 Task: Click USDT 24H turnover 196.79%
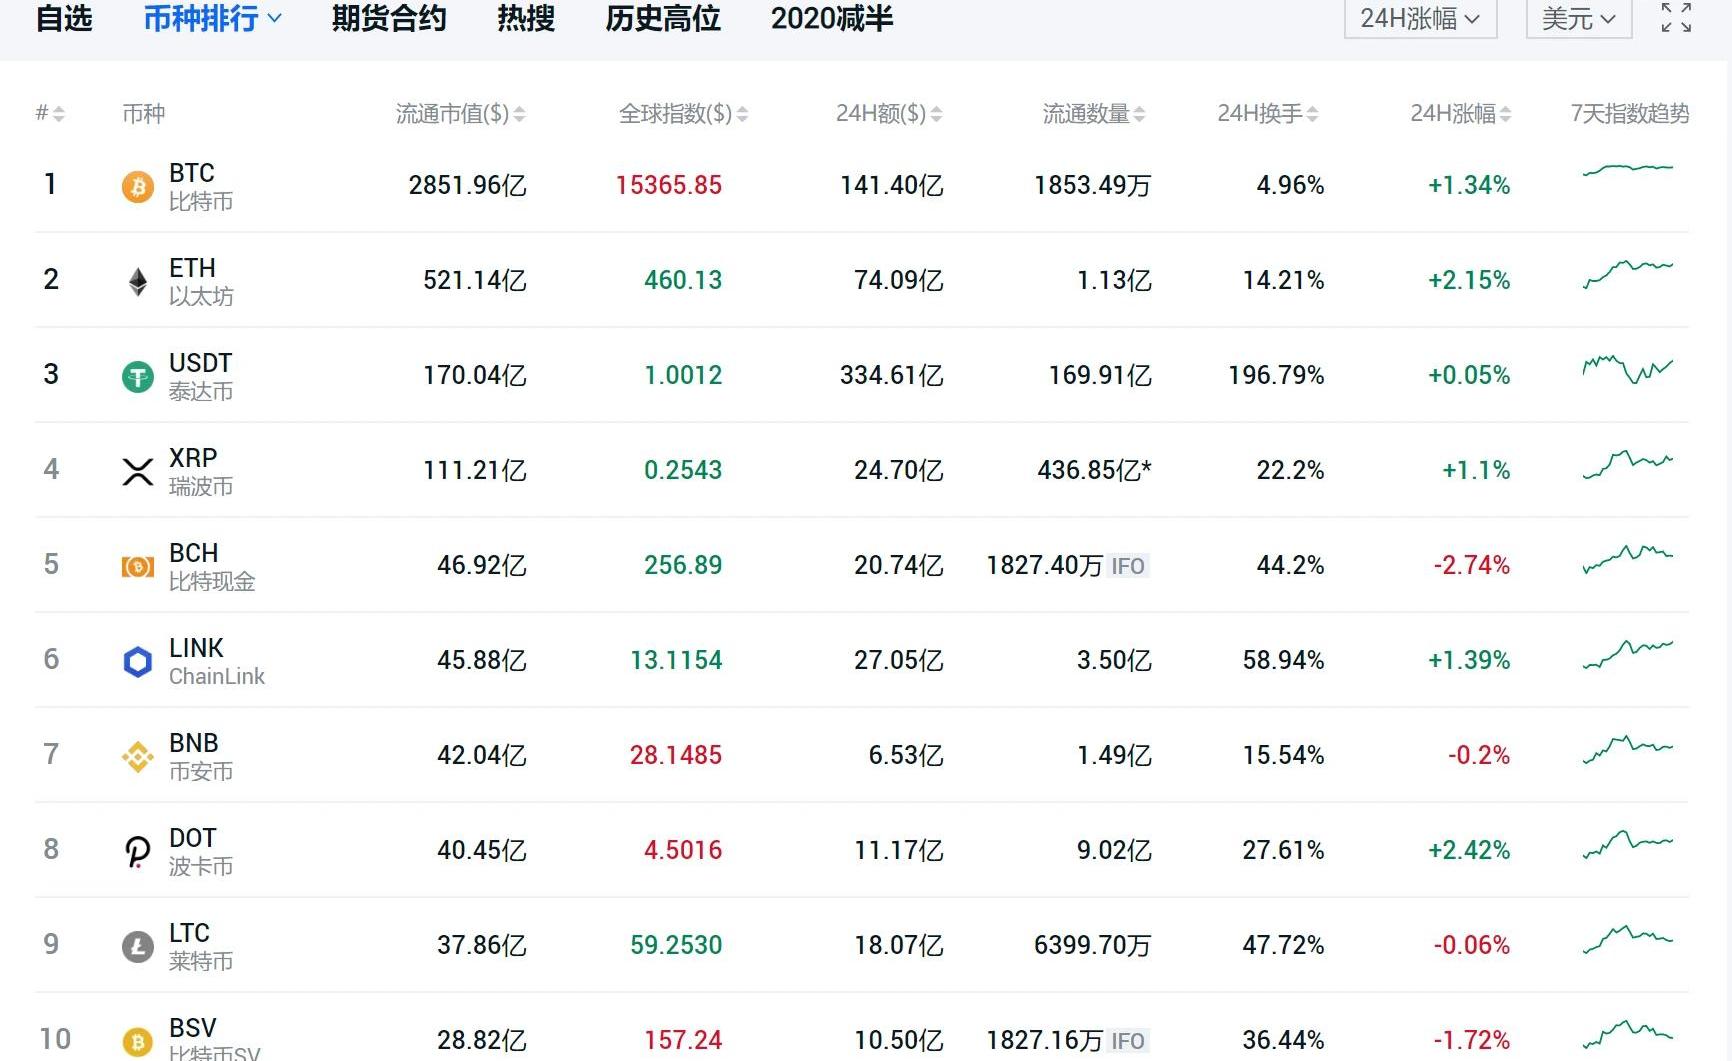click(x=1276, y=376)
